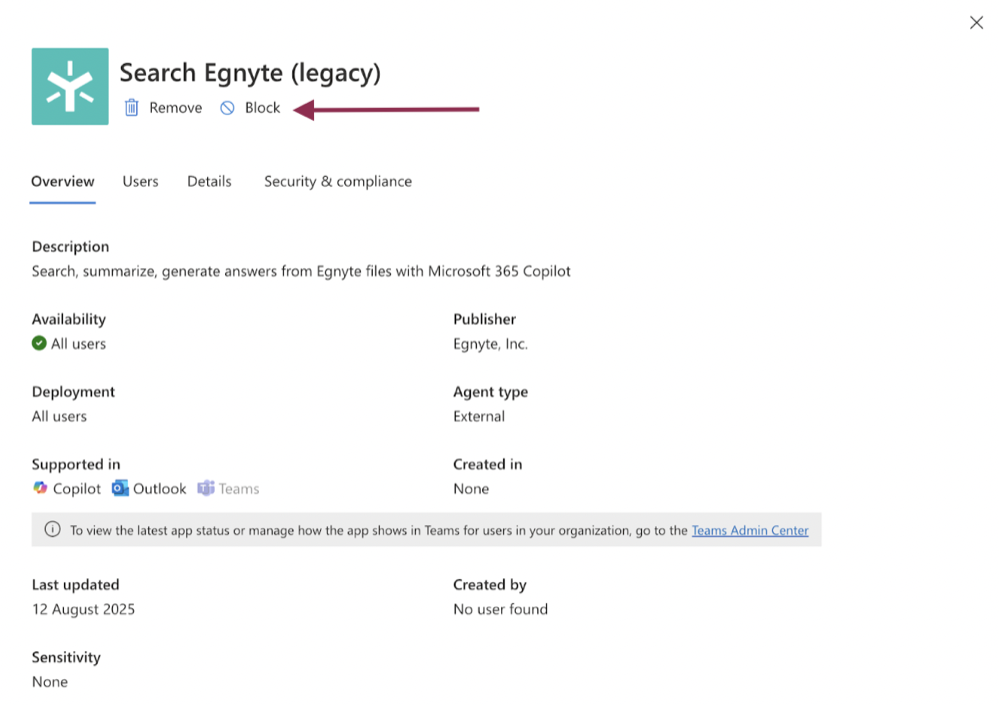Select the Security & compliance tab
999x705 pixels.
(337, 181)
